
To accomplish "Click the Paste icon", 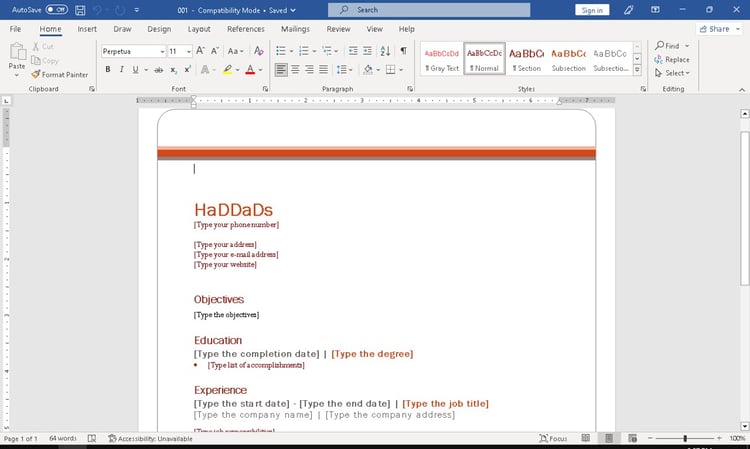I will 17,52.
